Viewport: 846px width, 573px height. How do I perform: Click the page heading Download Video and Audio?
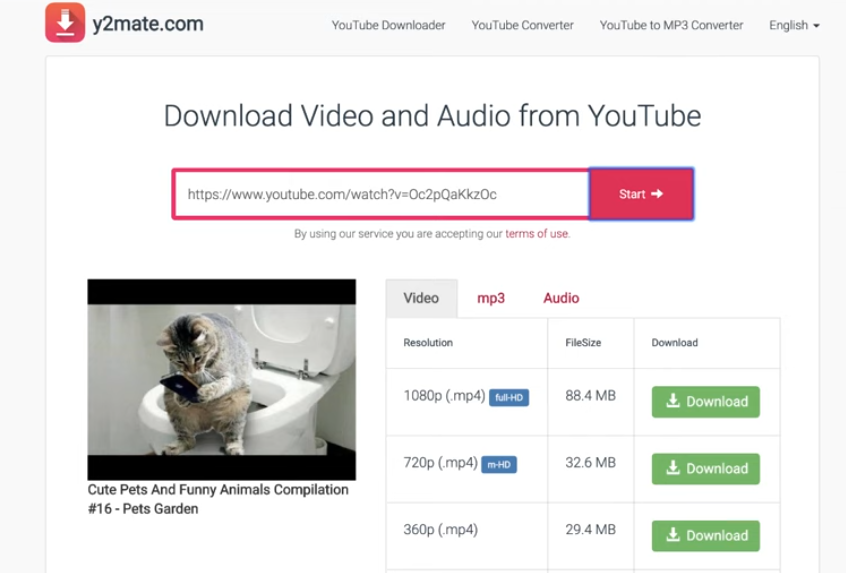432,116
